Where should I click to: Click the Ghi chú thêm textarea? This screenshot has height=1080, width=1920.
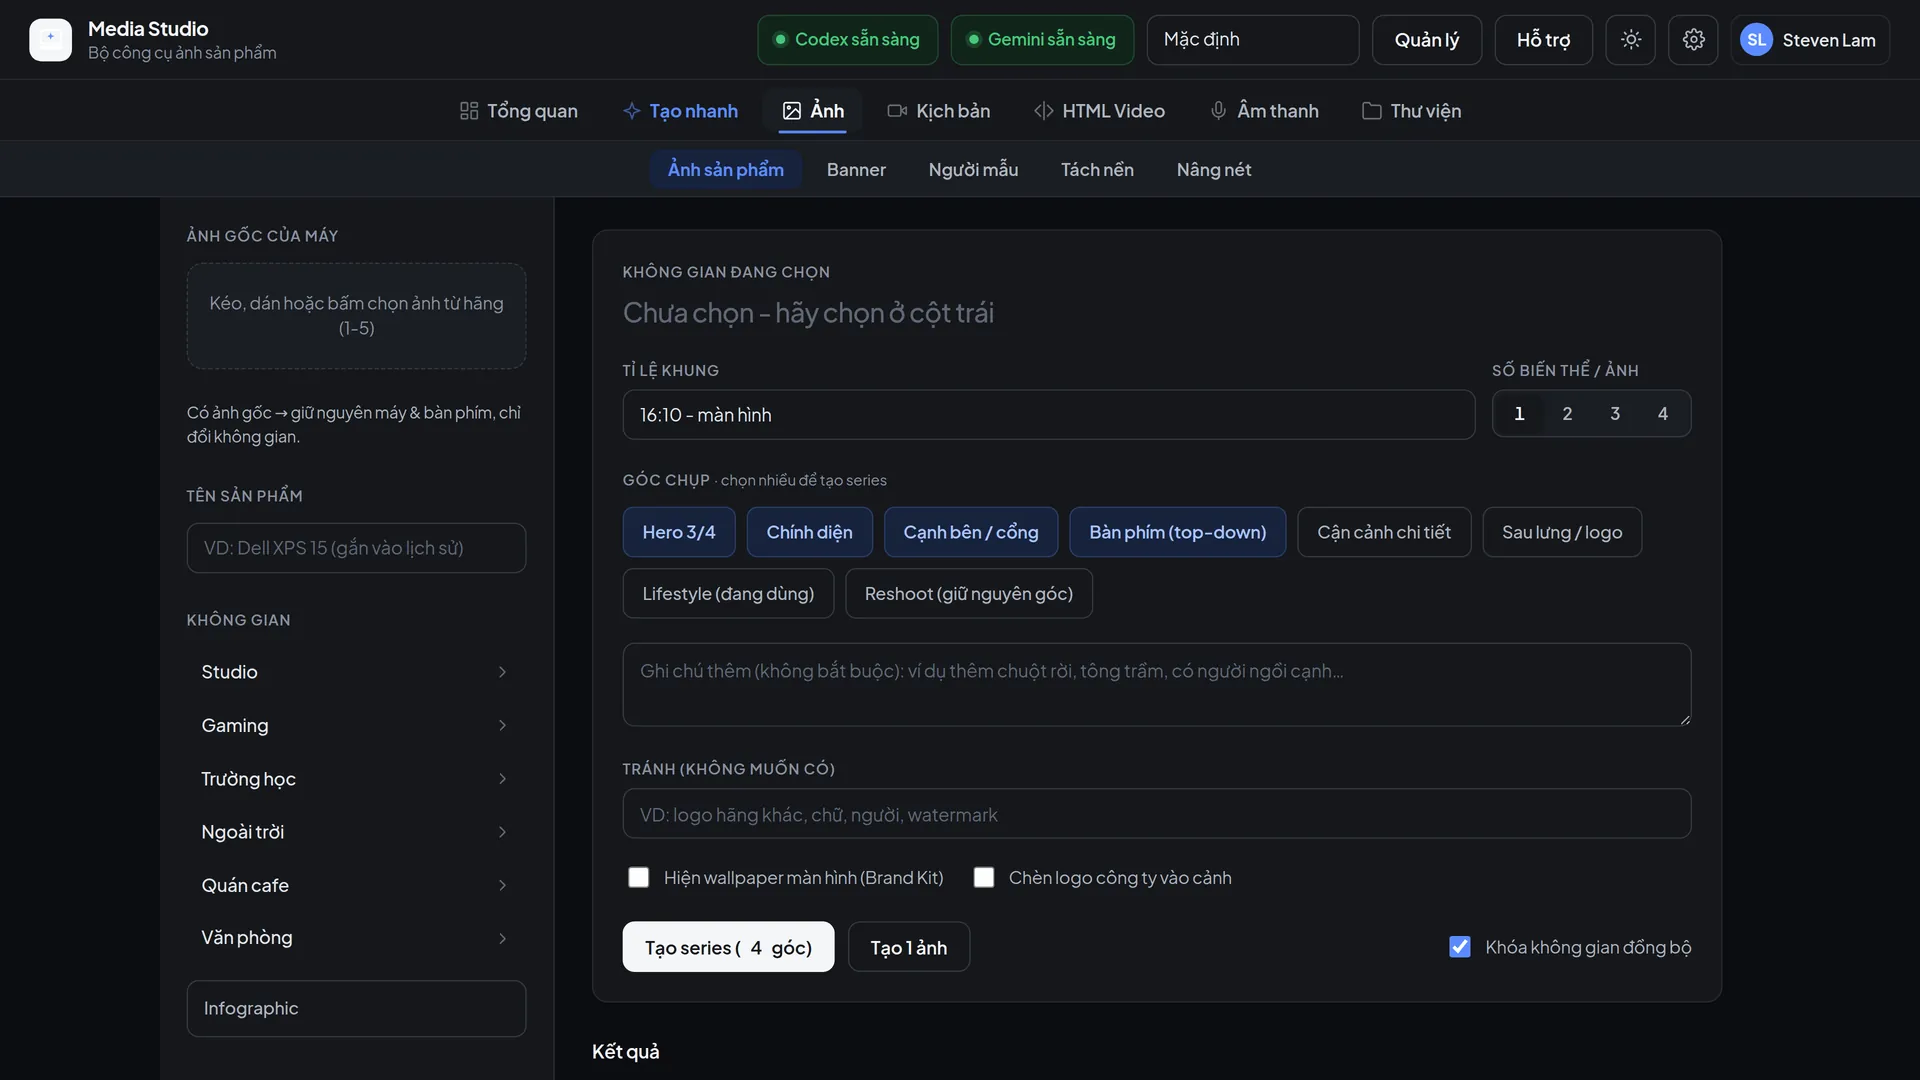click(x=1157, y=685)
